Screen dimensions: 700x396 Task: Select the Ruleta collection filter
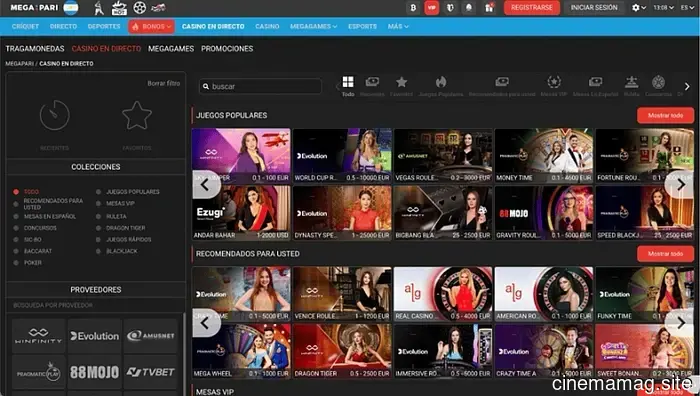(111, 217)
